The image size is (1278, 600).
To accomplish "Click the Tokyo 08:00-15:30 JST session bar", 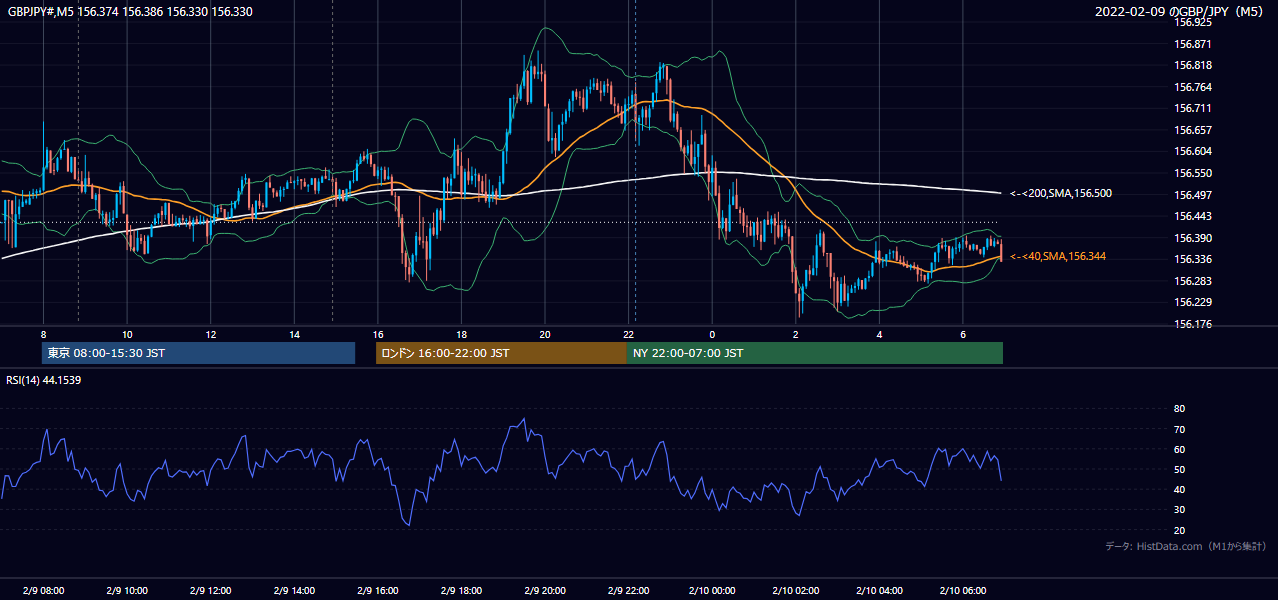I will point(198,353).
